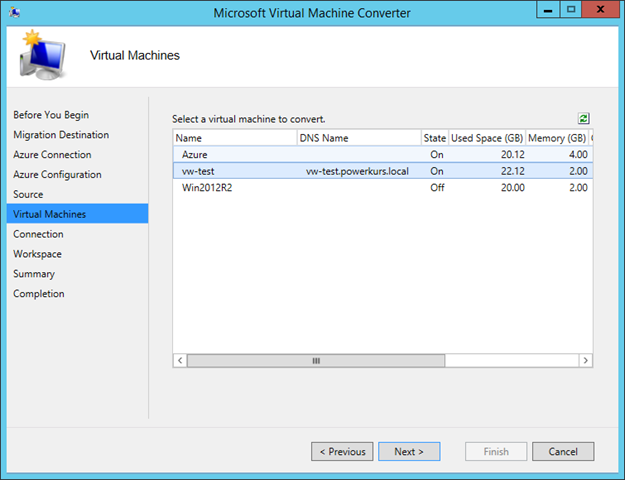Click the Next button

point(409,451)
